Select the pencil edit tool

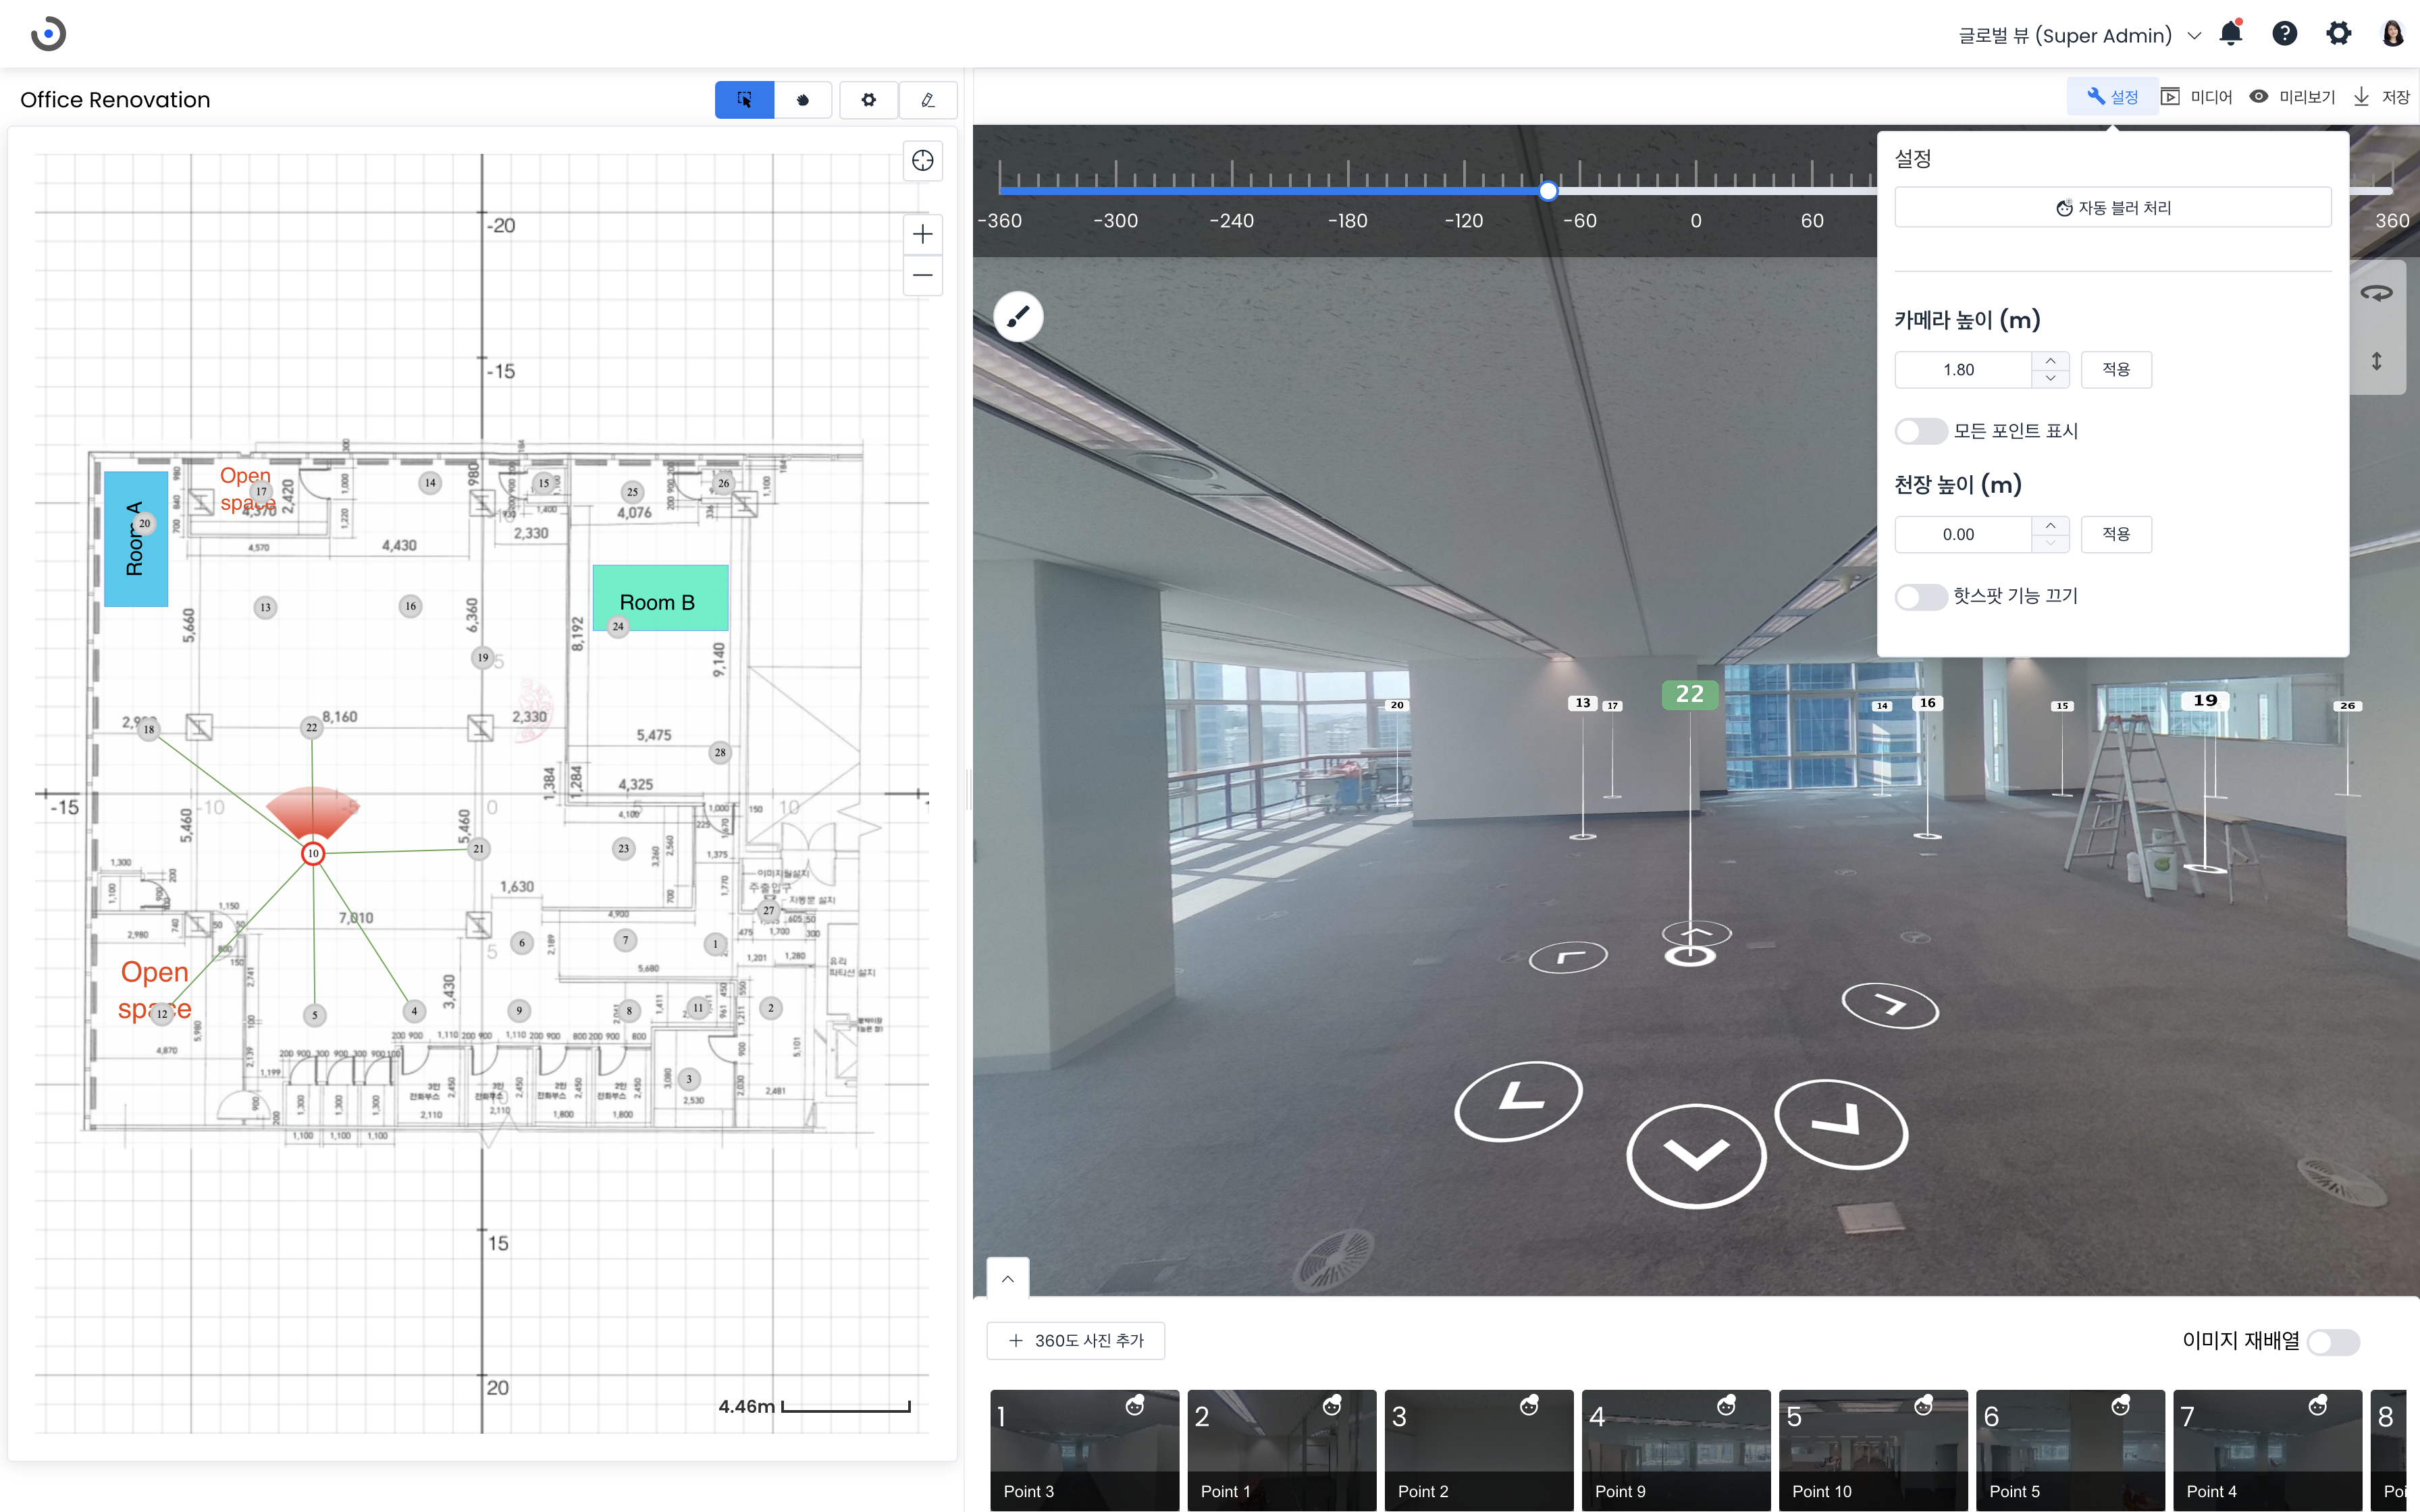pyautogui.click(x=928, y=100)
